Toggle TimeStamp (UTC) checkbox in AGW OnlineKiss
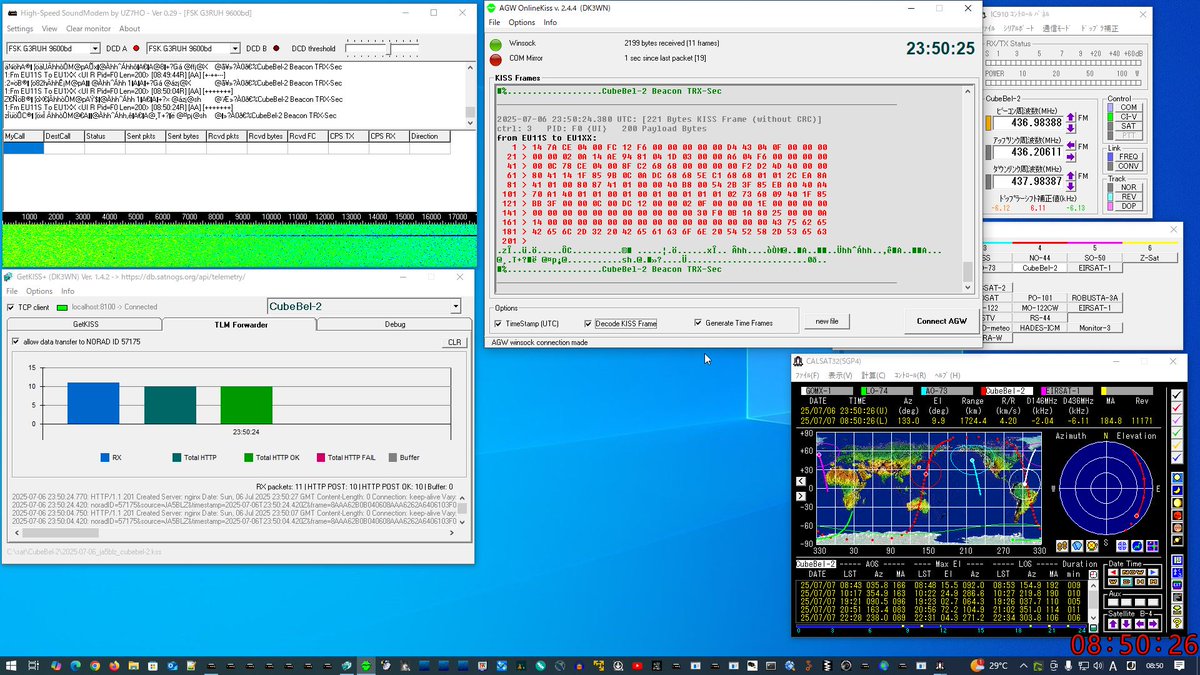This screenshot has height=675, width=1200. coord(498,323)
